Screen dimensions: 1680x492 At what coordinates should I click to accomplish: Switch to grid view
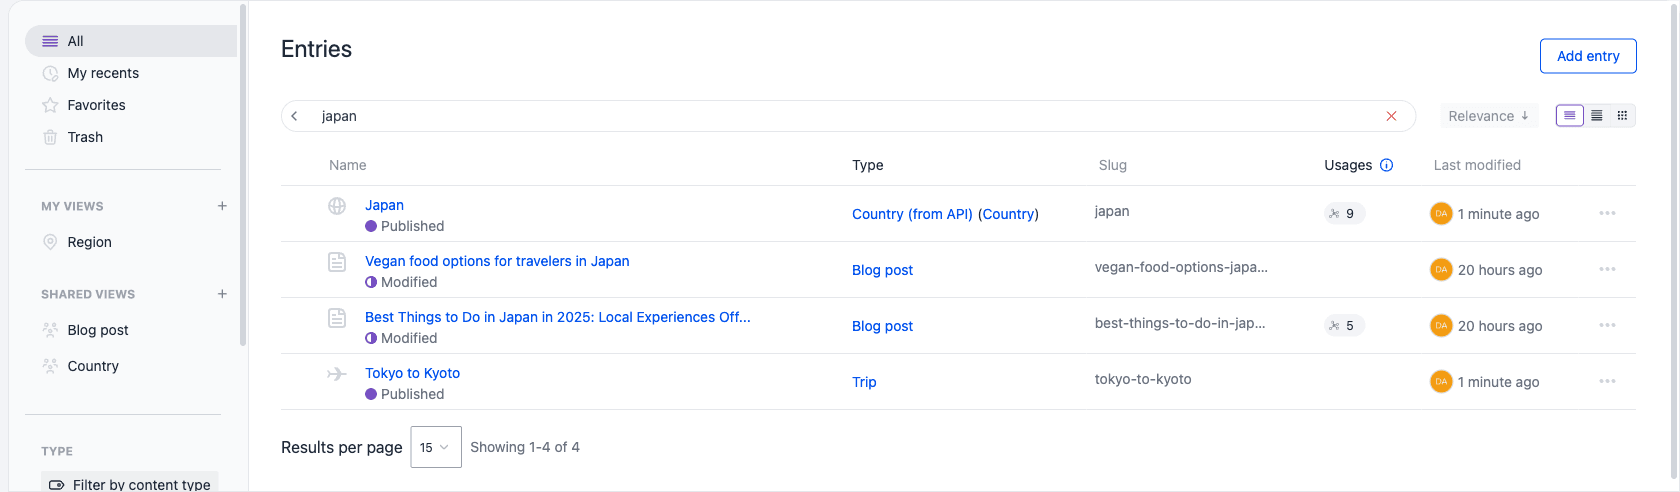(x=1622, y=116)
